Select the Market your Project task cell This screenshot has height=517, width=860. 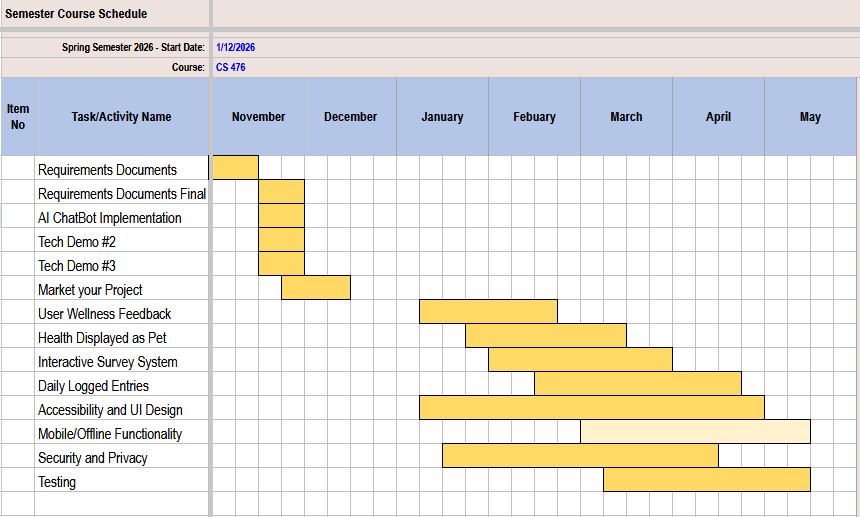(x=90, y=290)
